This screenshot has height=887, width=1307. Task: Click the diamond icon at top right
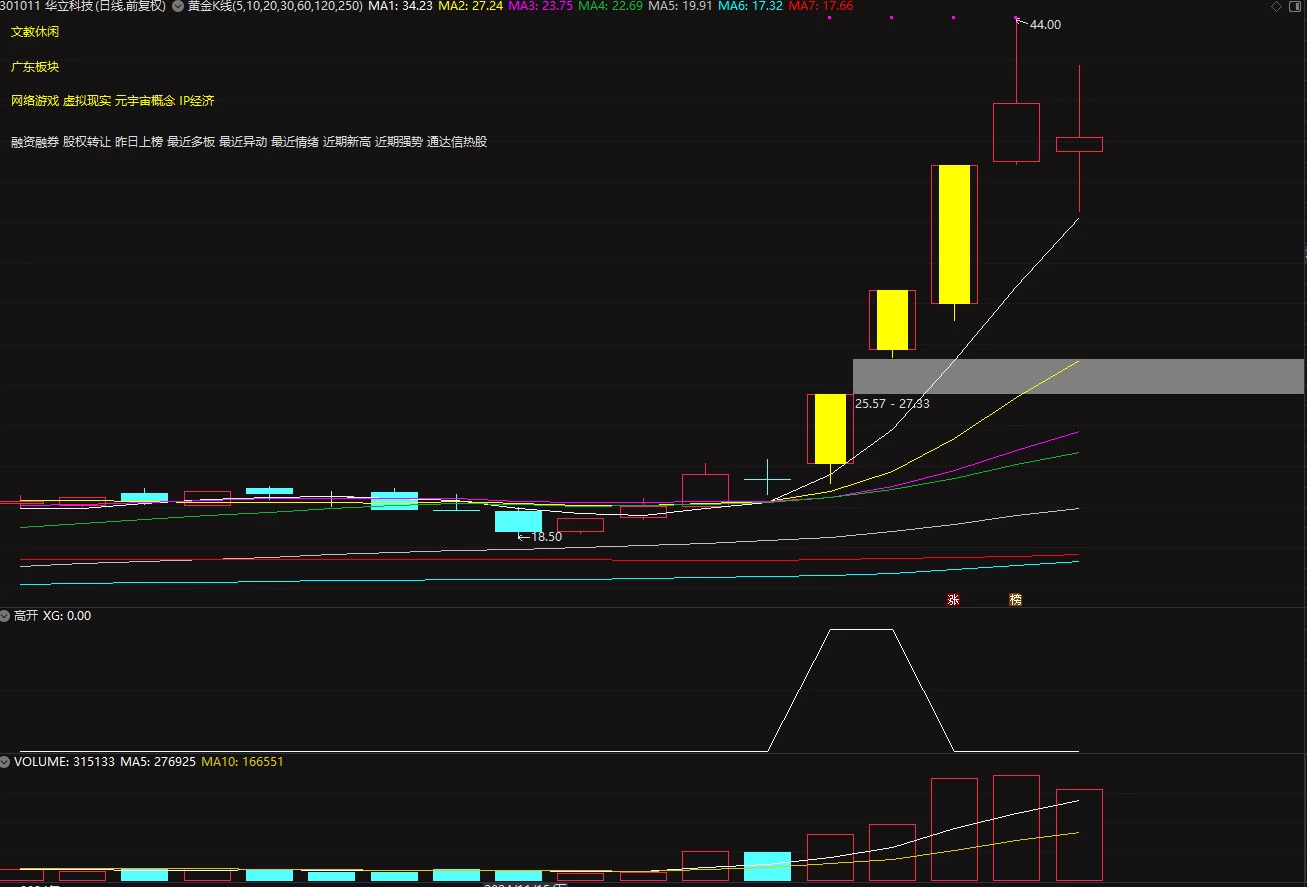(x=1276, y=6)
